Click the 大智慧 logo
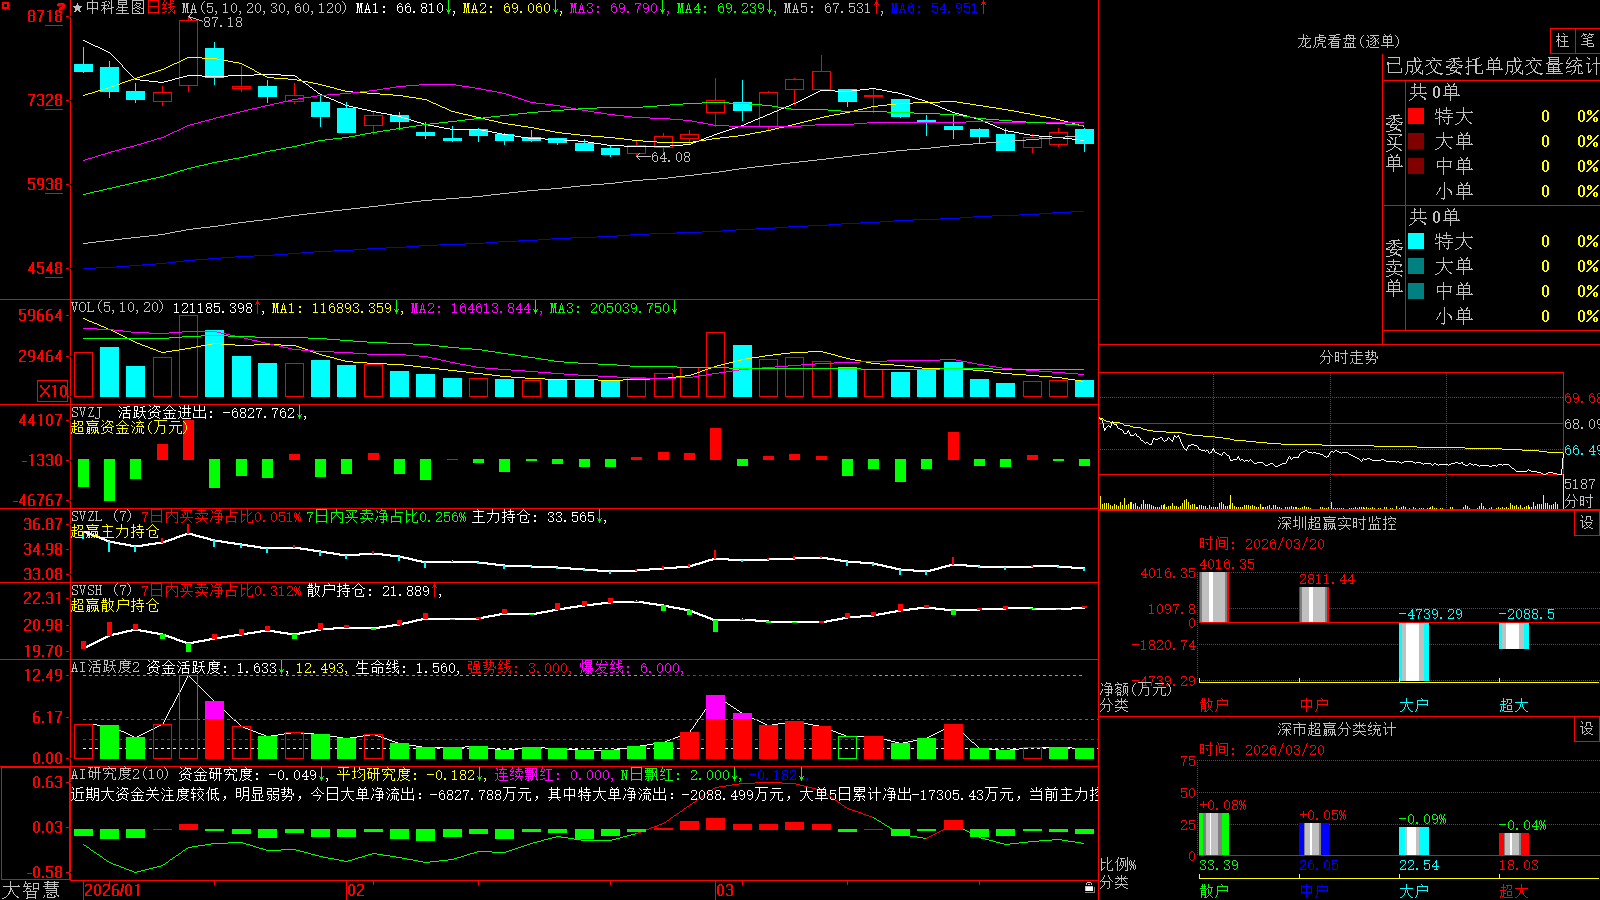This screenshot has width=1600, height=900. click(x=30, y=890)
